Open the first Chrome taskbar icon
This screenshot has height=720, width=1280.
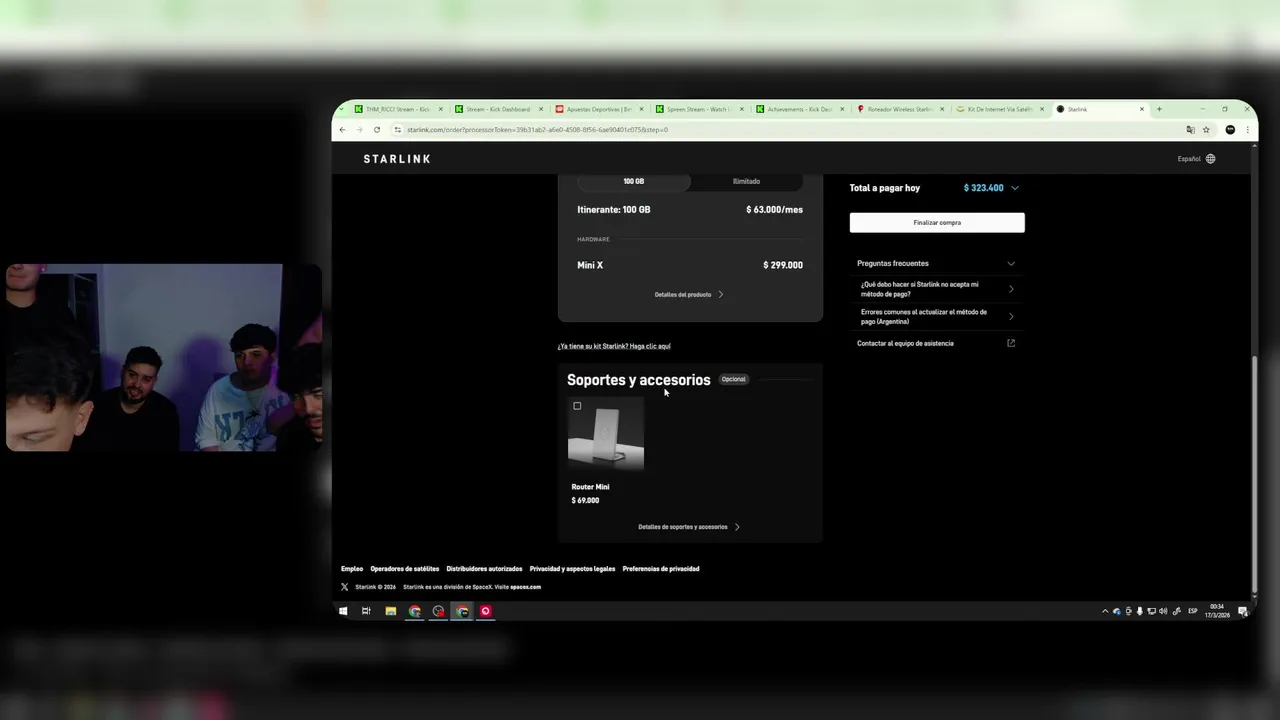point(415,611)
